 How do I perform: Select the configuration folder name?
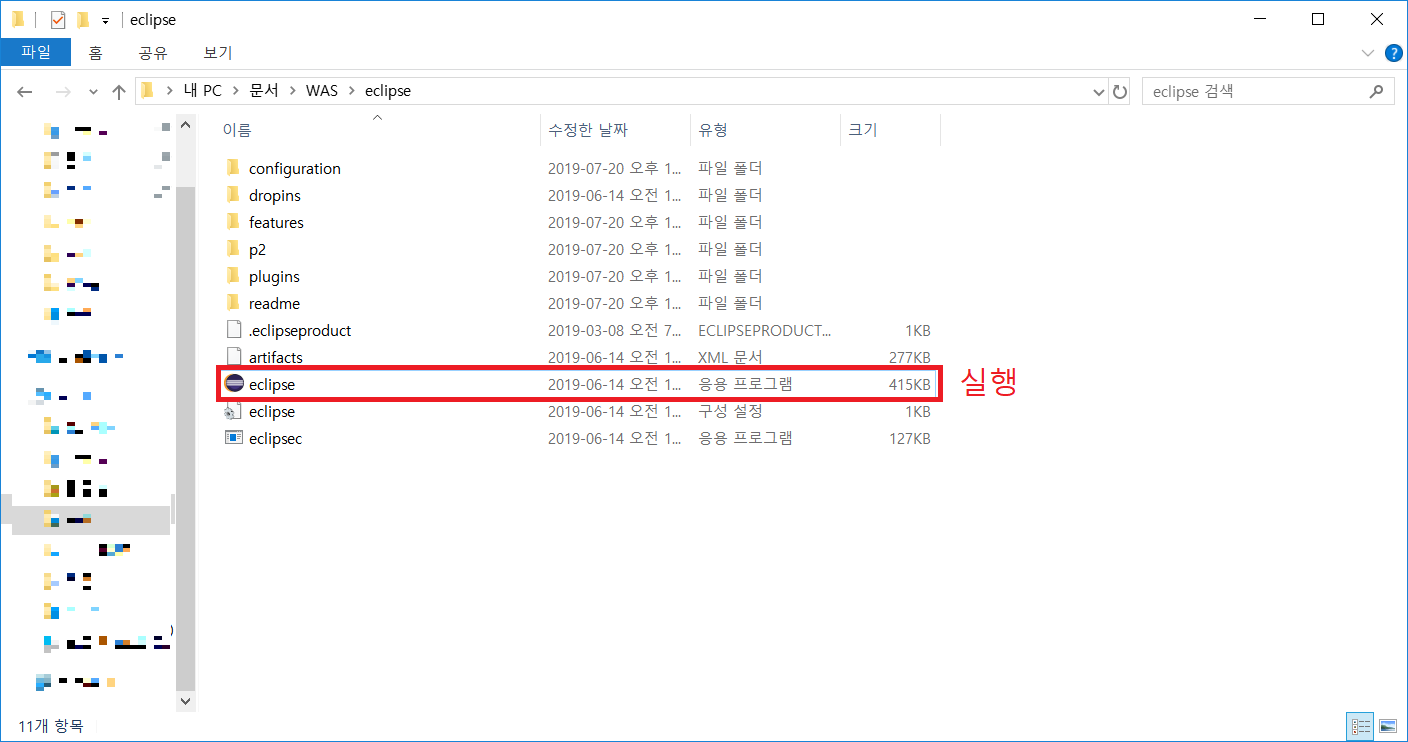[x=295, y=168]
